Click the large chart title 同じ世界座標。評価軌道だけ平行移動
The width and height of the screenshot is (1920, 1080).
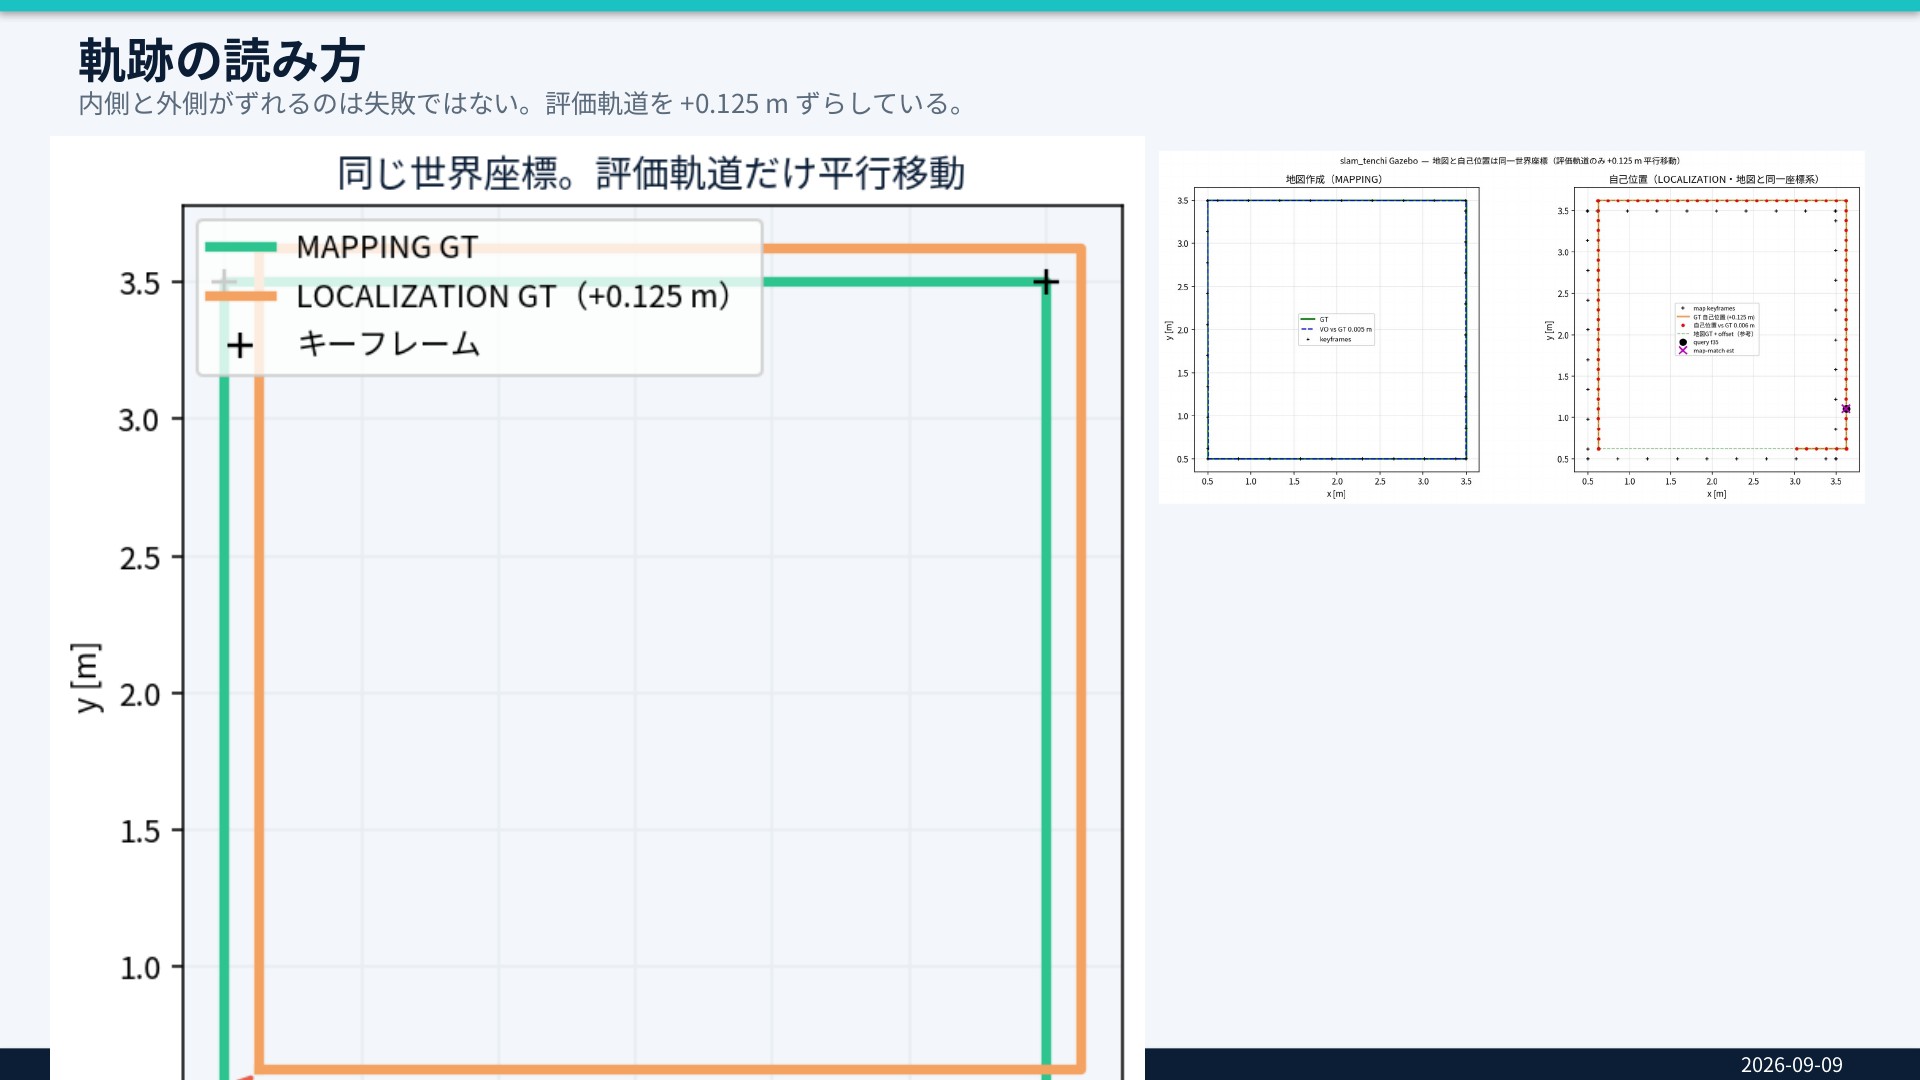(651, 174)
